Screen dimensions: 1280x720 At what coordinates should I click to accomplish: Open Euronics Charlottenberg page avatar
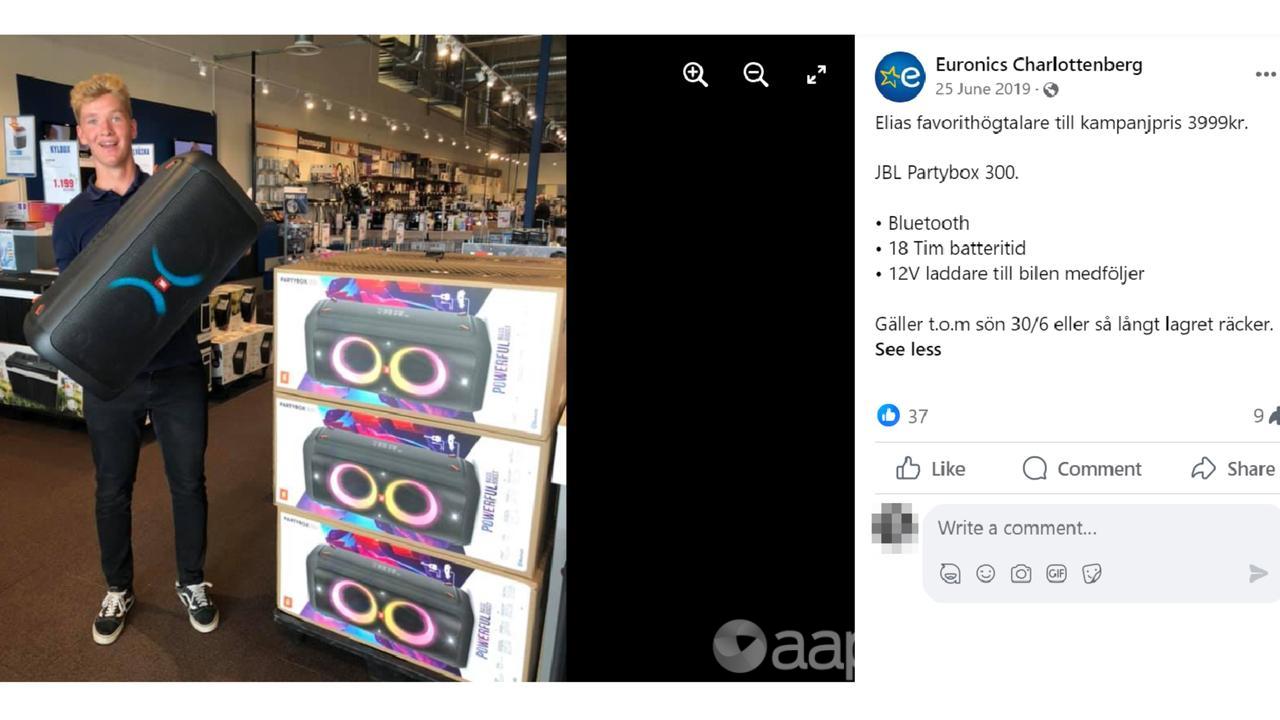(900, 77)
